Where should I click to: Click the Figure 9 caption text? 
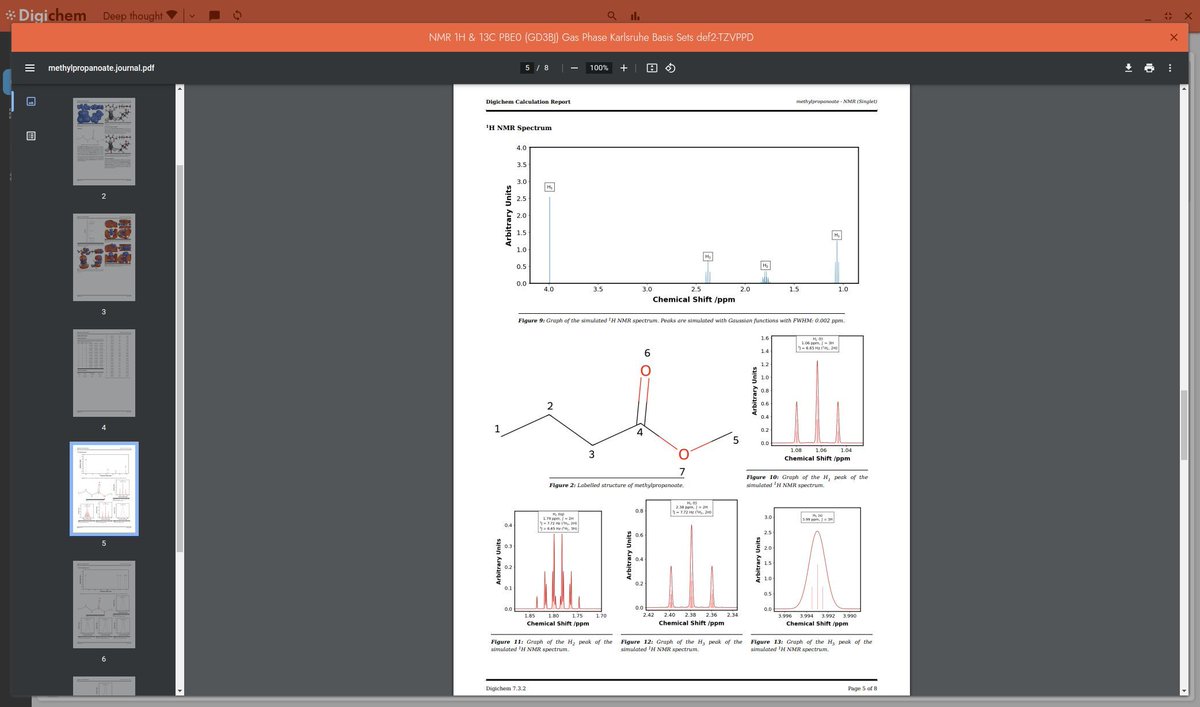click(681, 321)
